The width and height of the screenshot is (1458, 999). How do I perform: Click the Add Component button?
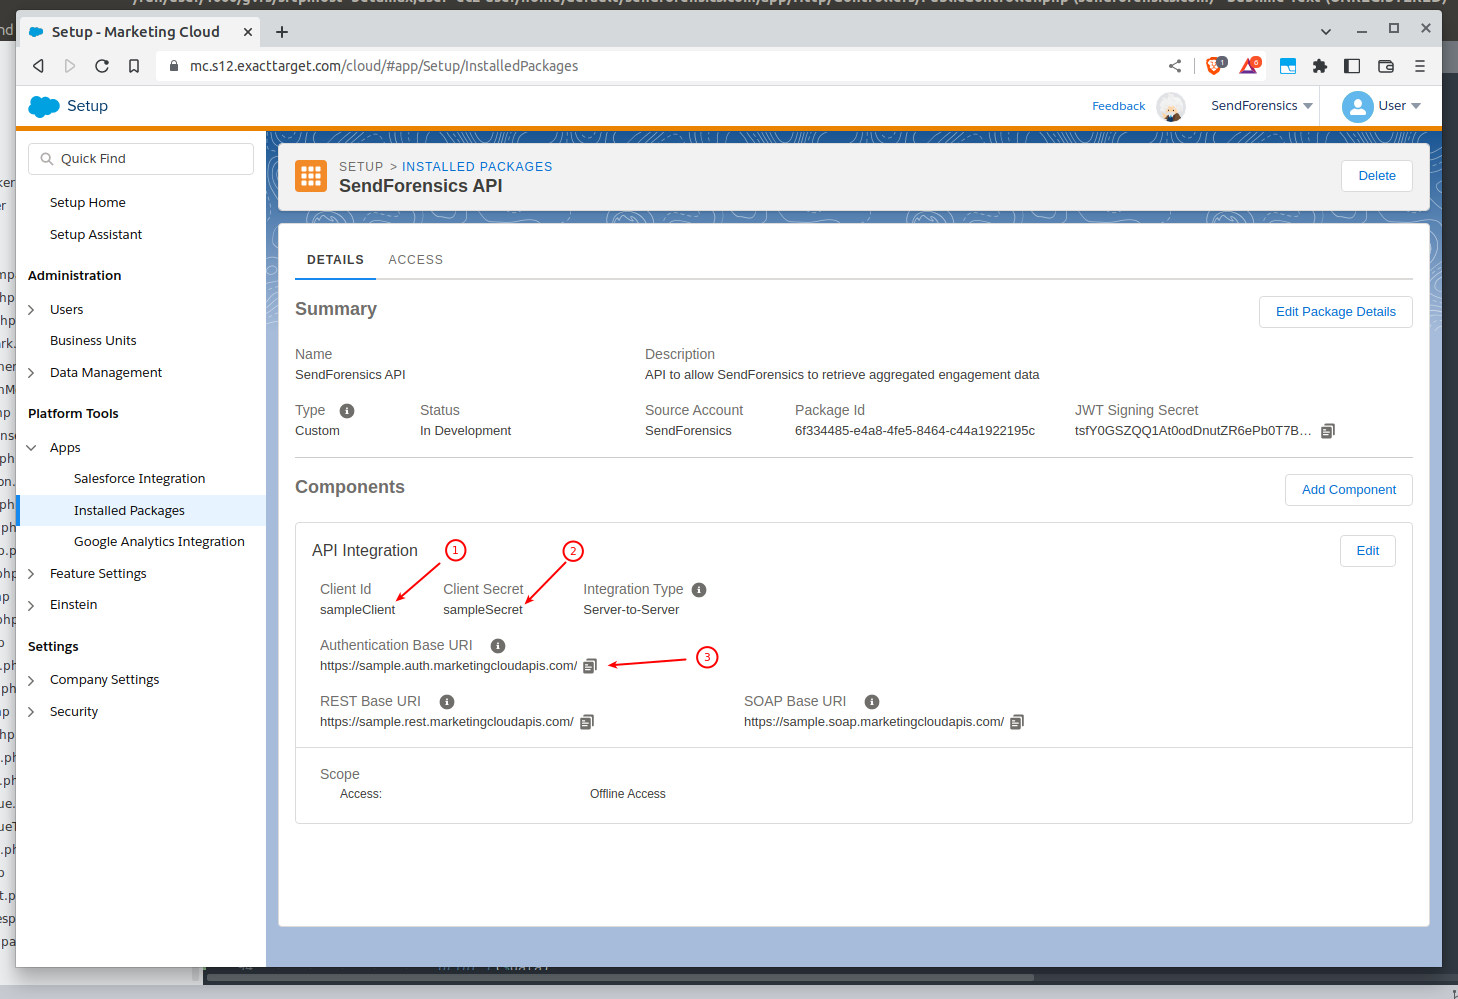click(1349, 490)
